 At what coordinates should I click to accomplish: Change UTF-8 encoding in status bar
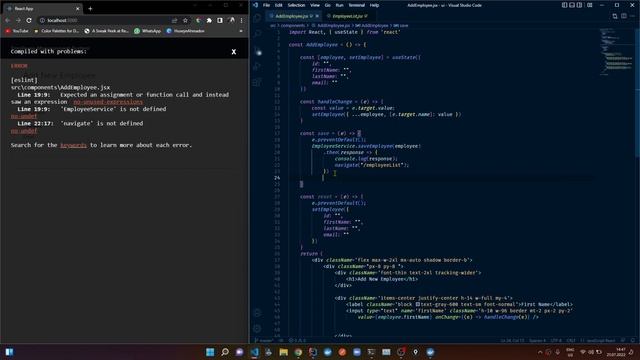[556, 340]
